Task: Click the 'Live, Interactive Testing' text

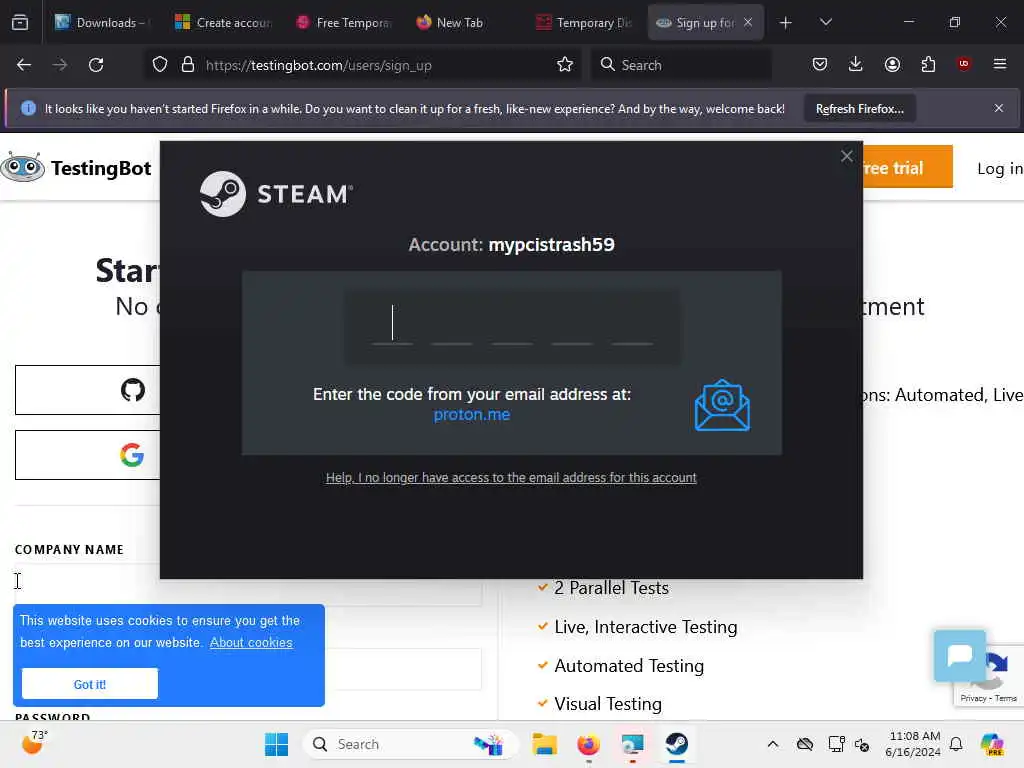Action: [645, 627]
